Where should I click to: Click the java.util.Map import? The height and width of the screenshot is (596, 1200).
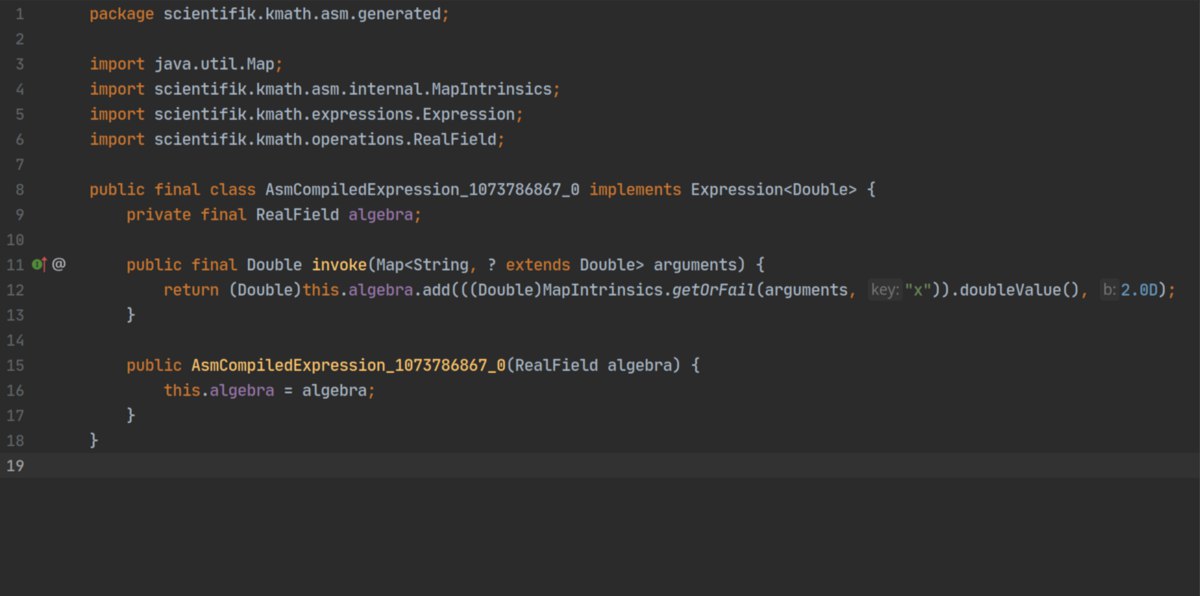(x=215, y=65)
